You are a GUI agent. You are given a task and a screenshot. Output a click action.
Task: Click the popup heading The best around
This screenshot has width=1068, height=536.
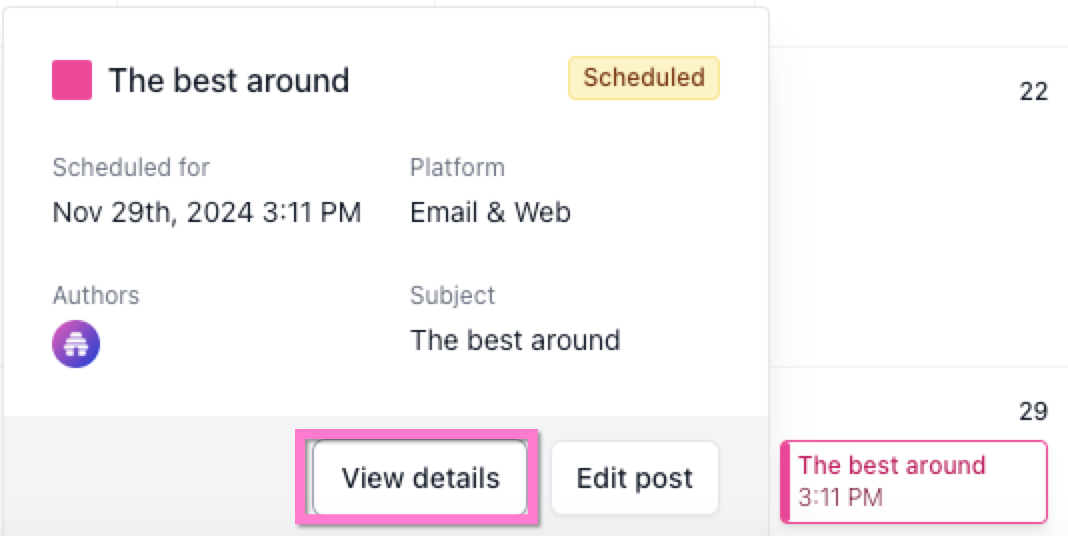229,81
